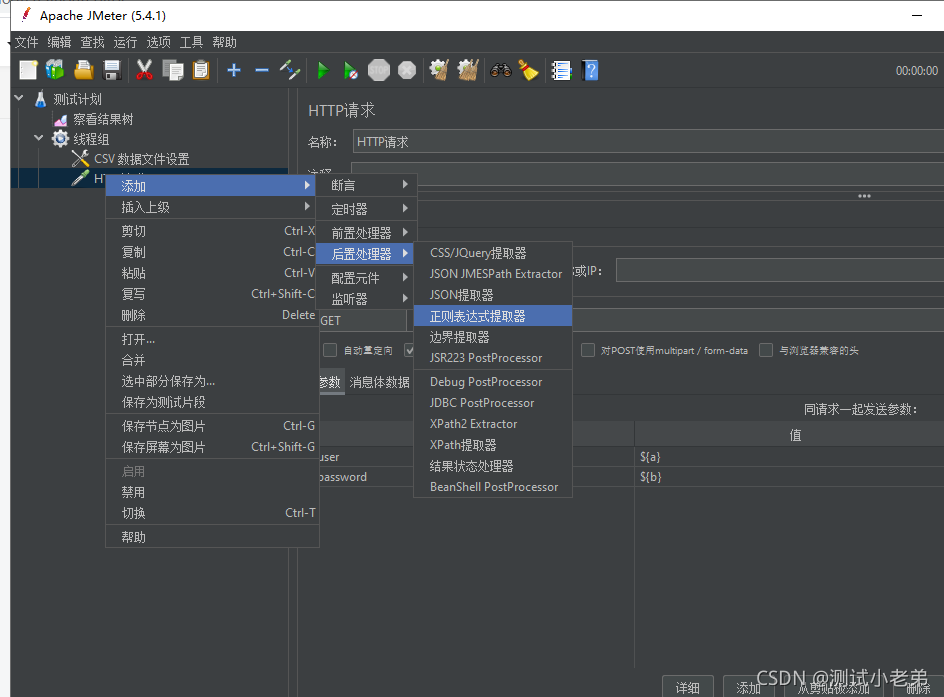Select the 测试计划 flask icon in tree
This screenshot has width=944, height=697.
(x=40, y=99)
